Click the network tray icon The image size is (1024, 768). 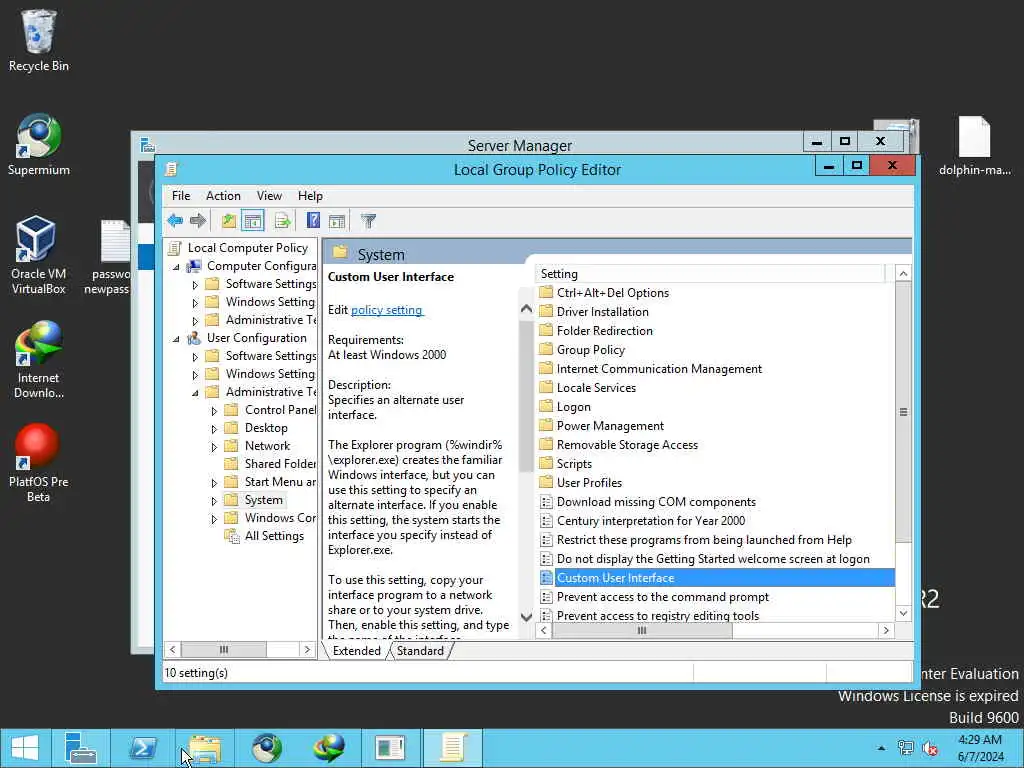pos(905,748)
